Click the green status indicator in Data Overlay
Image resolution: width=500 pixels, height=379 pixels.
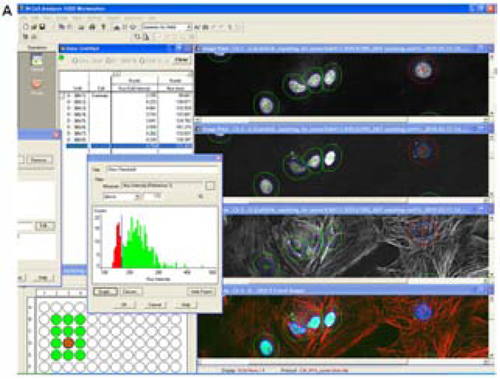(62, 58)
